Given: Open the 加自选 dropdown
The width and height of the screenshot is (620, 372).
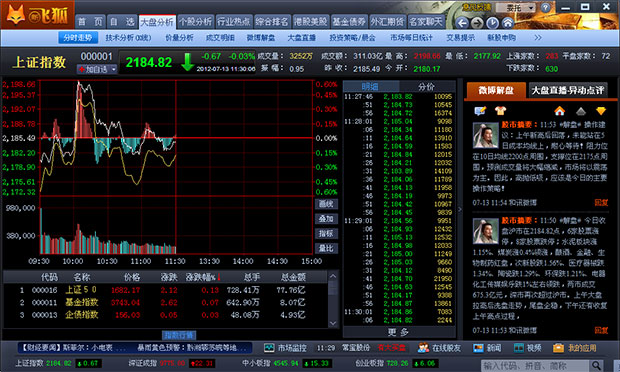Looking at the screenshot, I should coord(97,70).
